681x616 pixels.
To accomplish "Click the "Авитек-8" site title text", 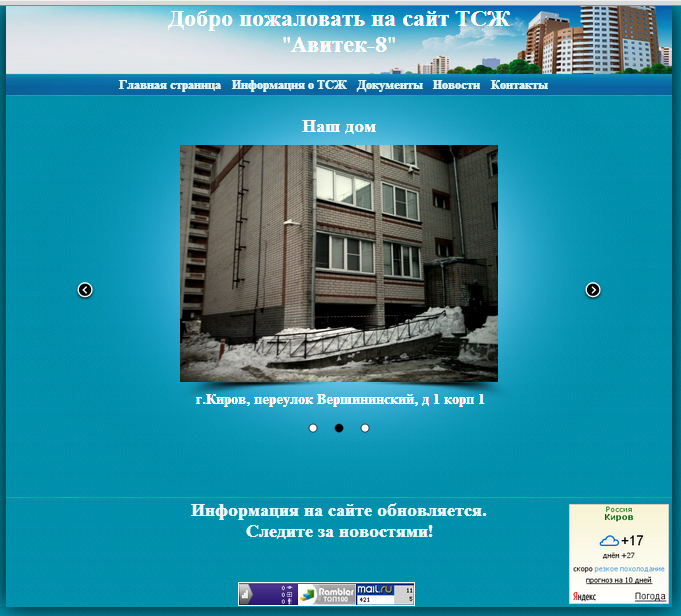I will point(339,44).
